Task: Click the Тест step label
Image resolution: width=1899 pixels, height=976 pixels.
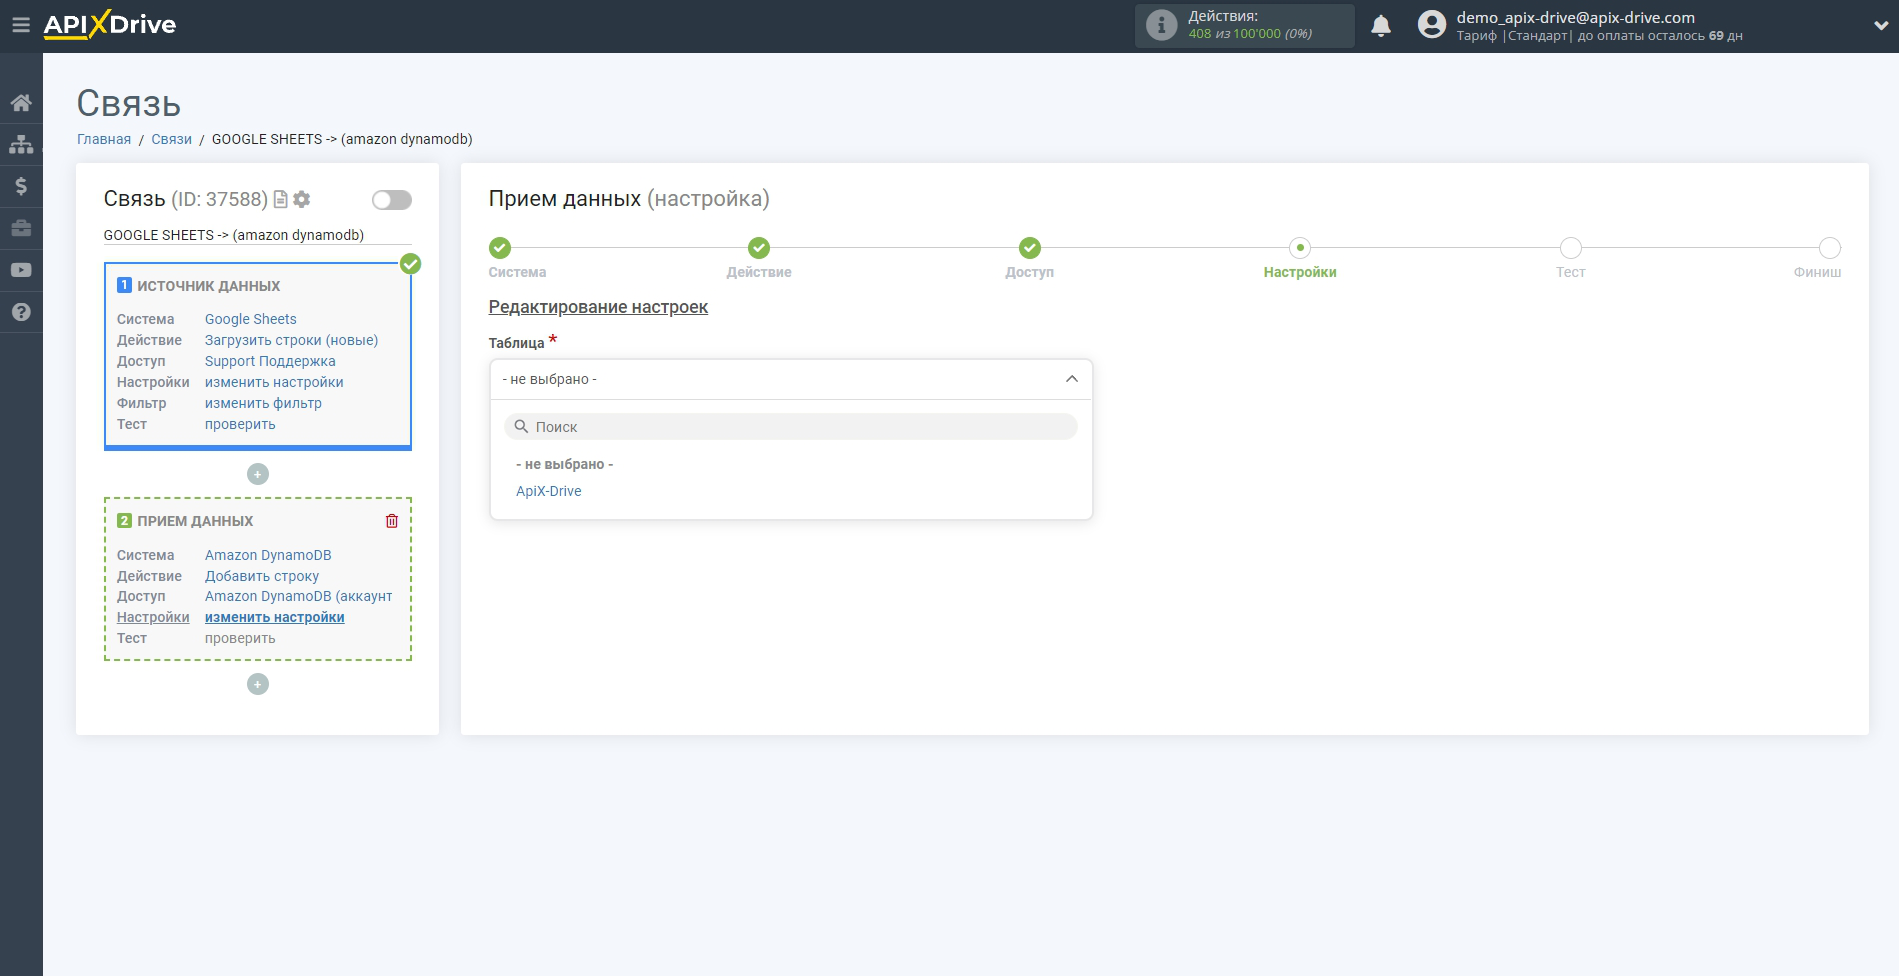Action: point(1571,272)
